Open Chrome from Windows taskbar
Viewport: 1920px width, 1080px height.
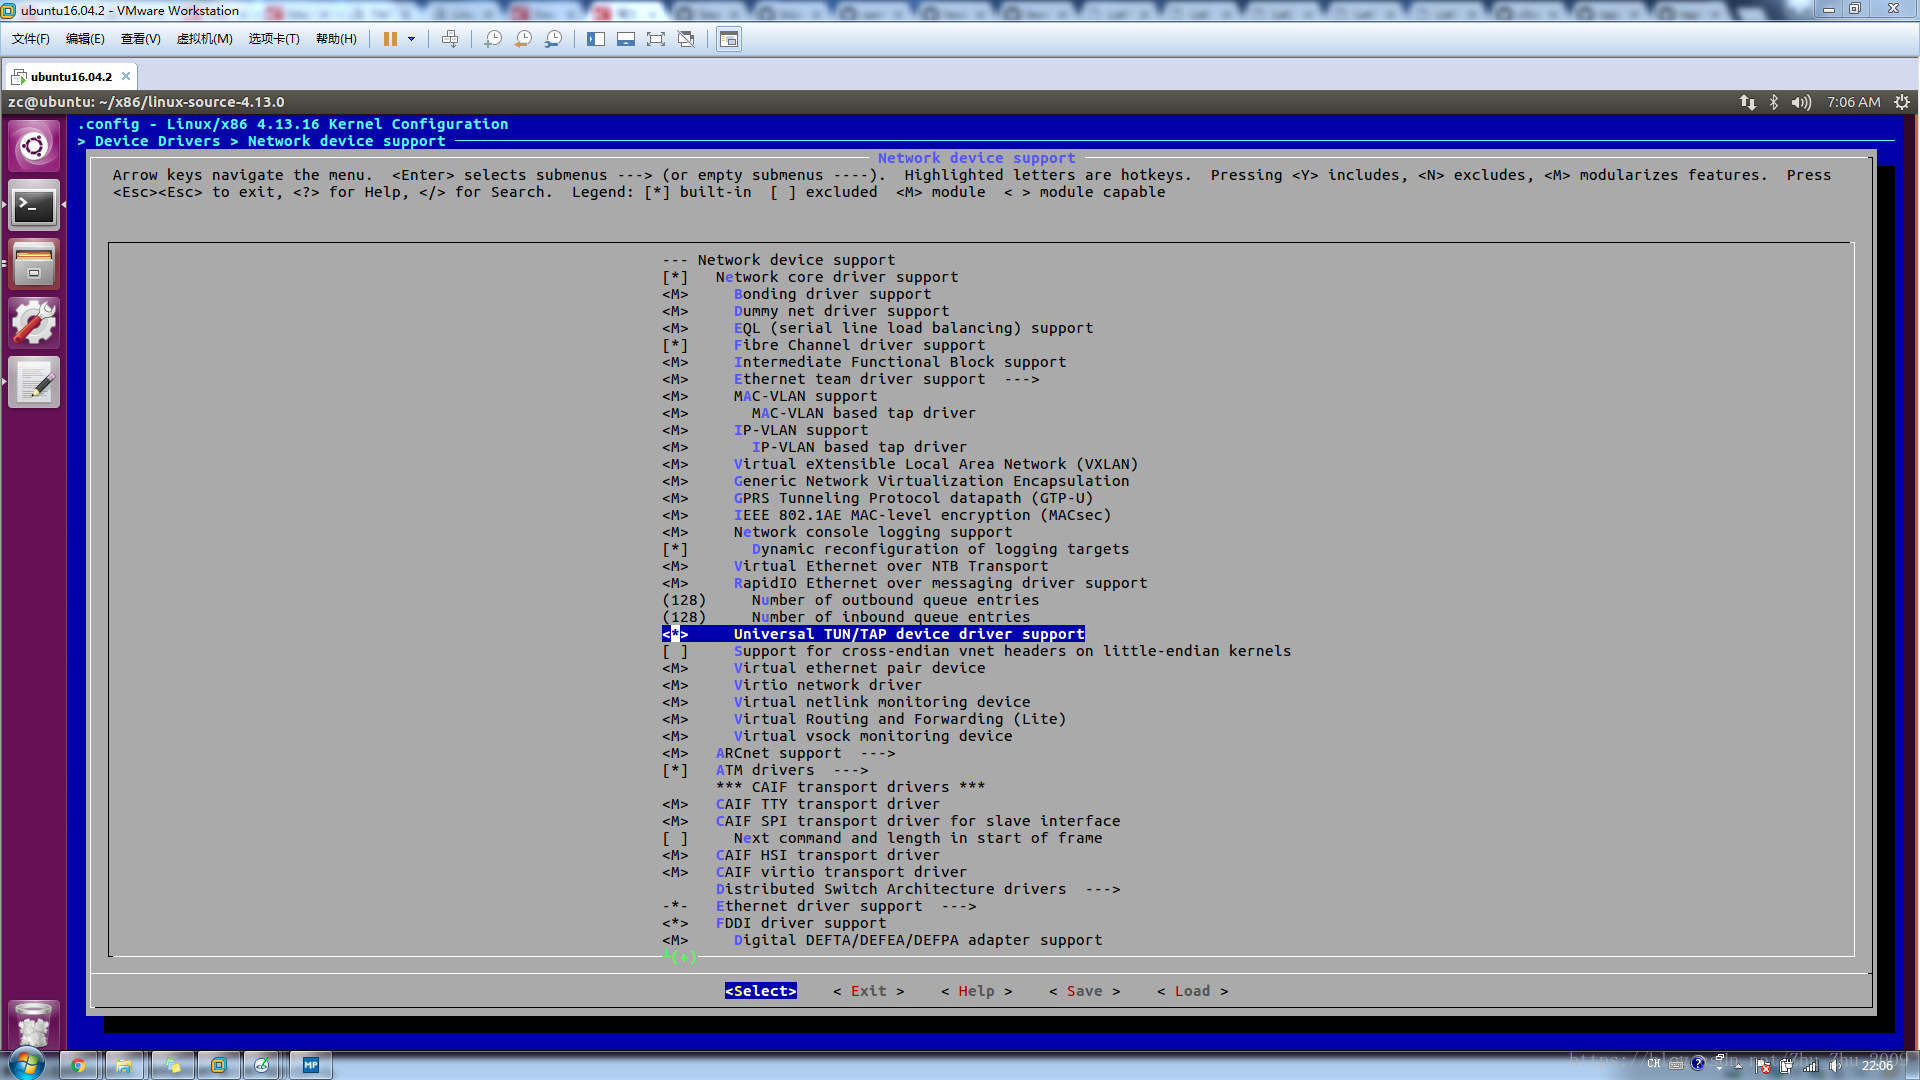(78, 1065)
